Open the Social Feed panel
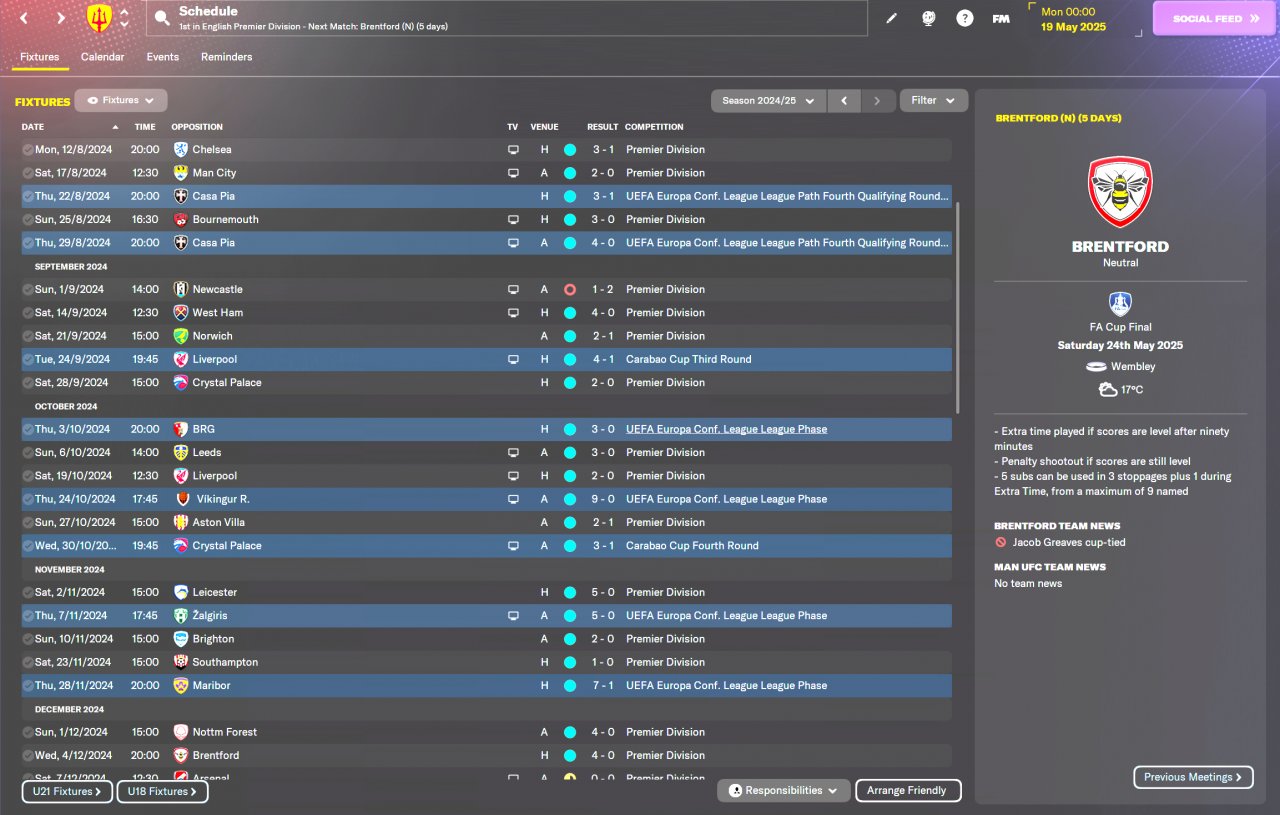This screenshot has width=1280, height=815. click(x=1216, y=18)
